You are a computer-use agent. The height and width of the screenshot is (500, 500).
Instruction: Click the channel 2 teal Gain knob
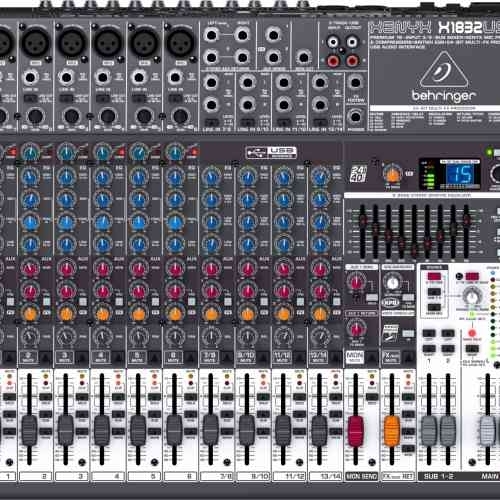(30, 153)
